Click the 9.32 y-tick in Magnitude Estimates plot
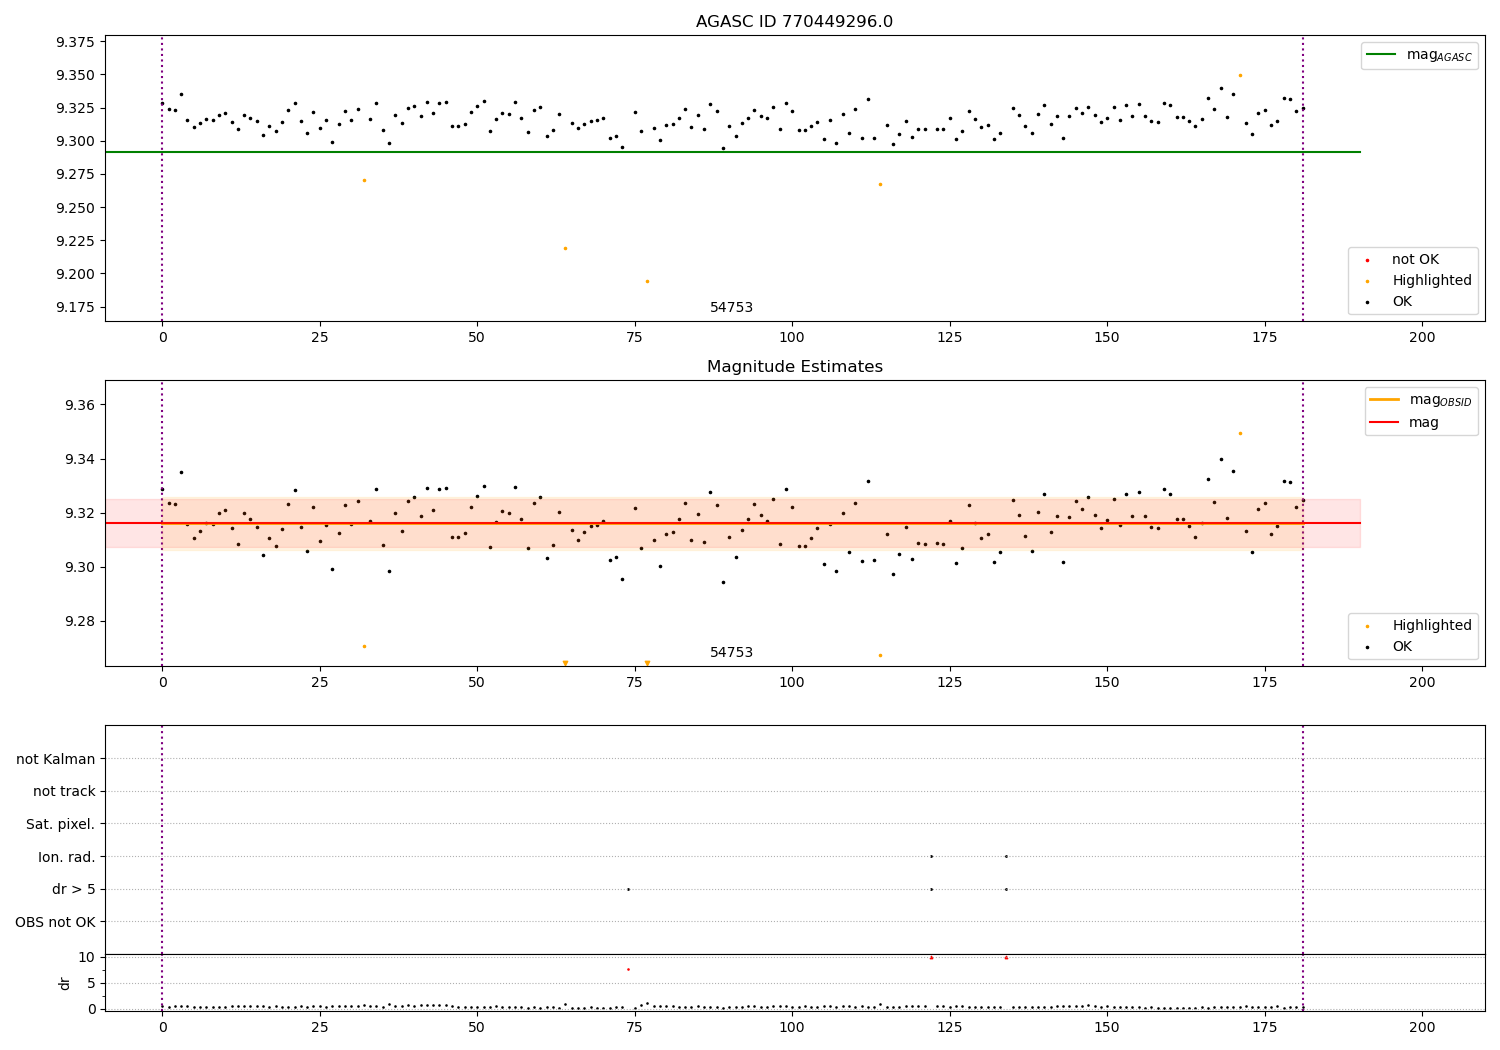The image size is (1500, 1050). [80, 513]
